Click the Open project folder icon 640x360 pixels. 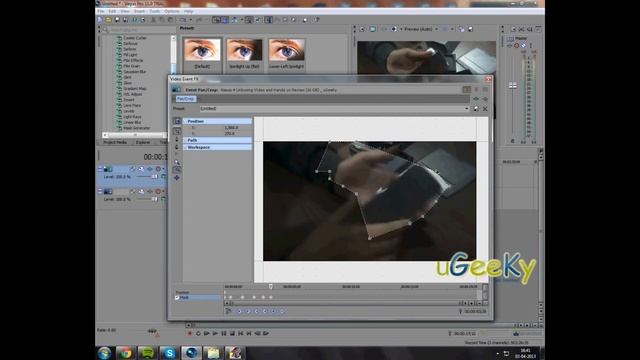pos(109,20)
